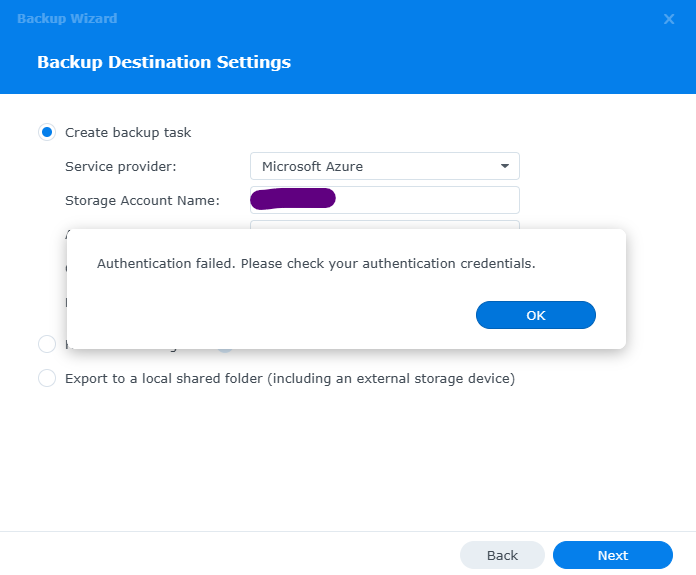
Task: Select the partially hidden middle radio option
Action: click(47, 344)
